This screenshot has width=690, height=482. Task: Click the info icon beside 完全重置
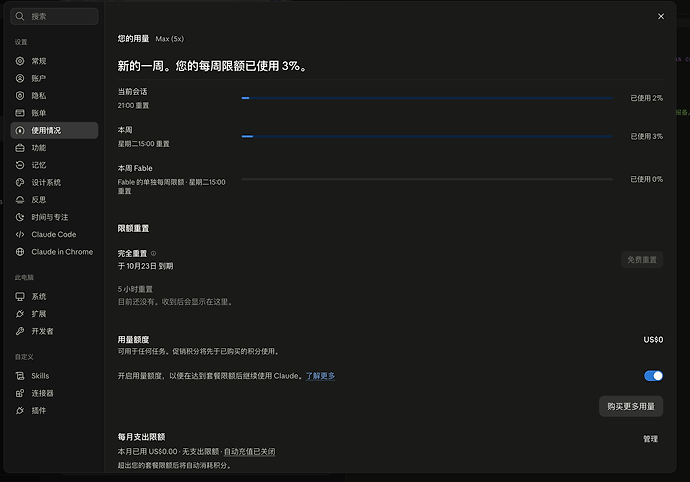[x=154, y=254]
